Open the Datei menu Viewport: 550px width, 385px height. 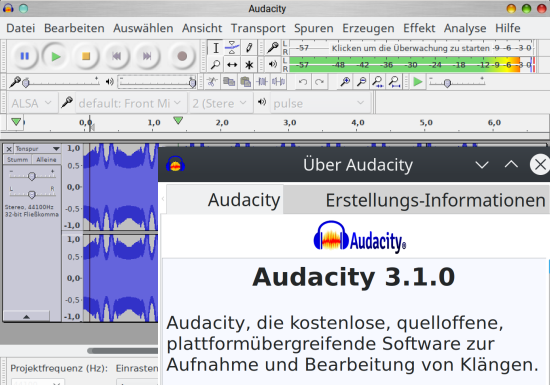[21, 28]
